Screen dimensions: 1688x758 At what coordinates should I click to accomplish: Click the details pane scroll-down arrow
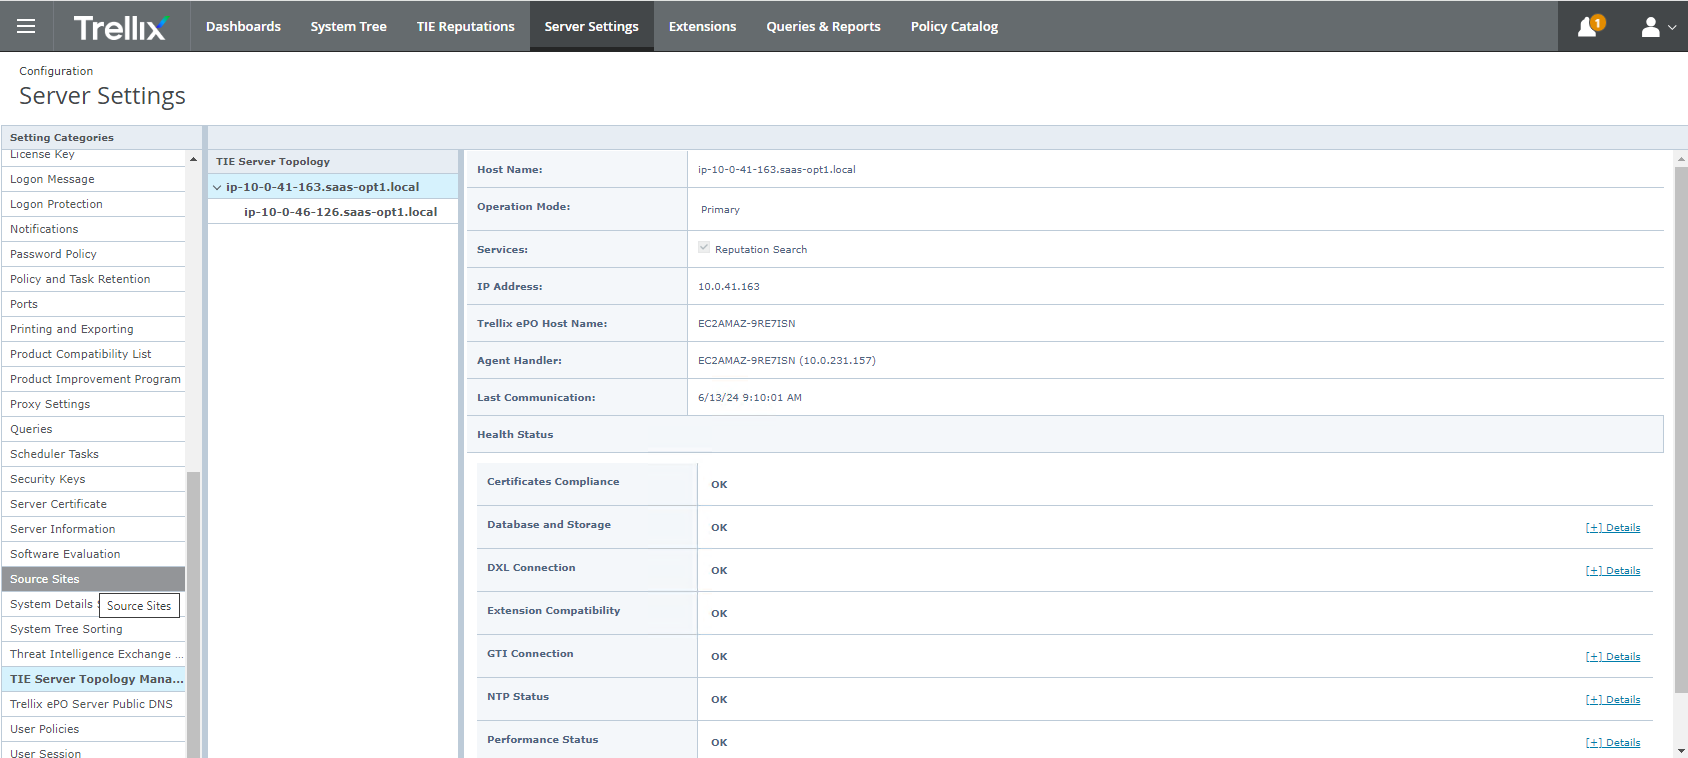coord(1681,750)
